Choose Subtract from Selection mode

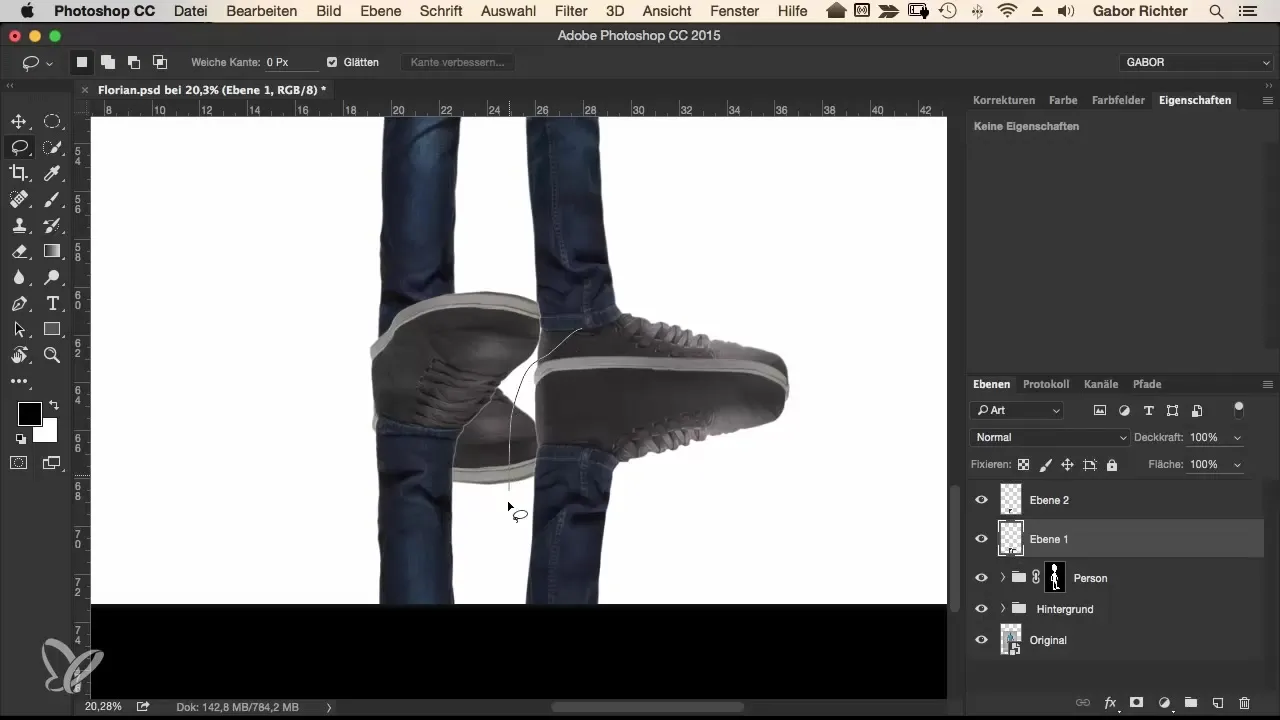(134, 62)
